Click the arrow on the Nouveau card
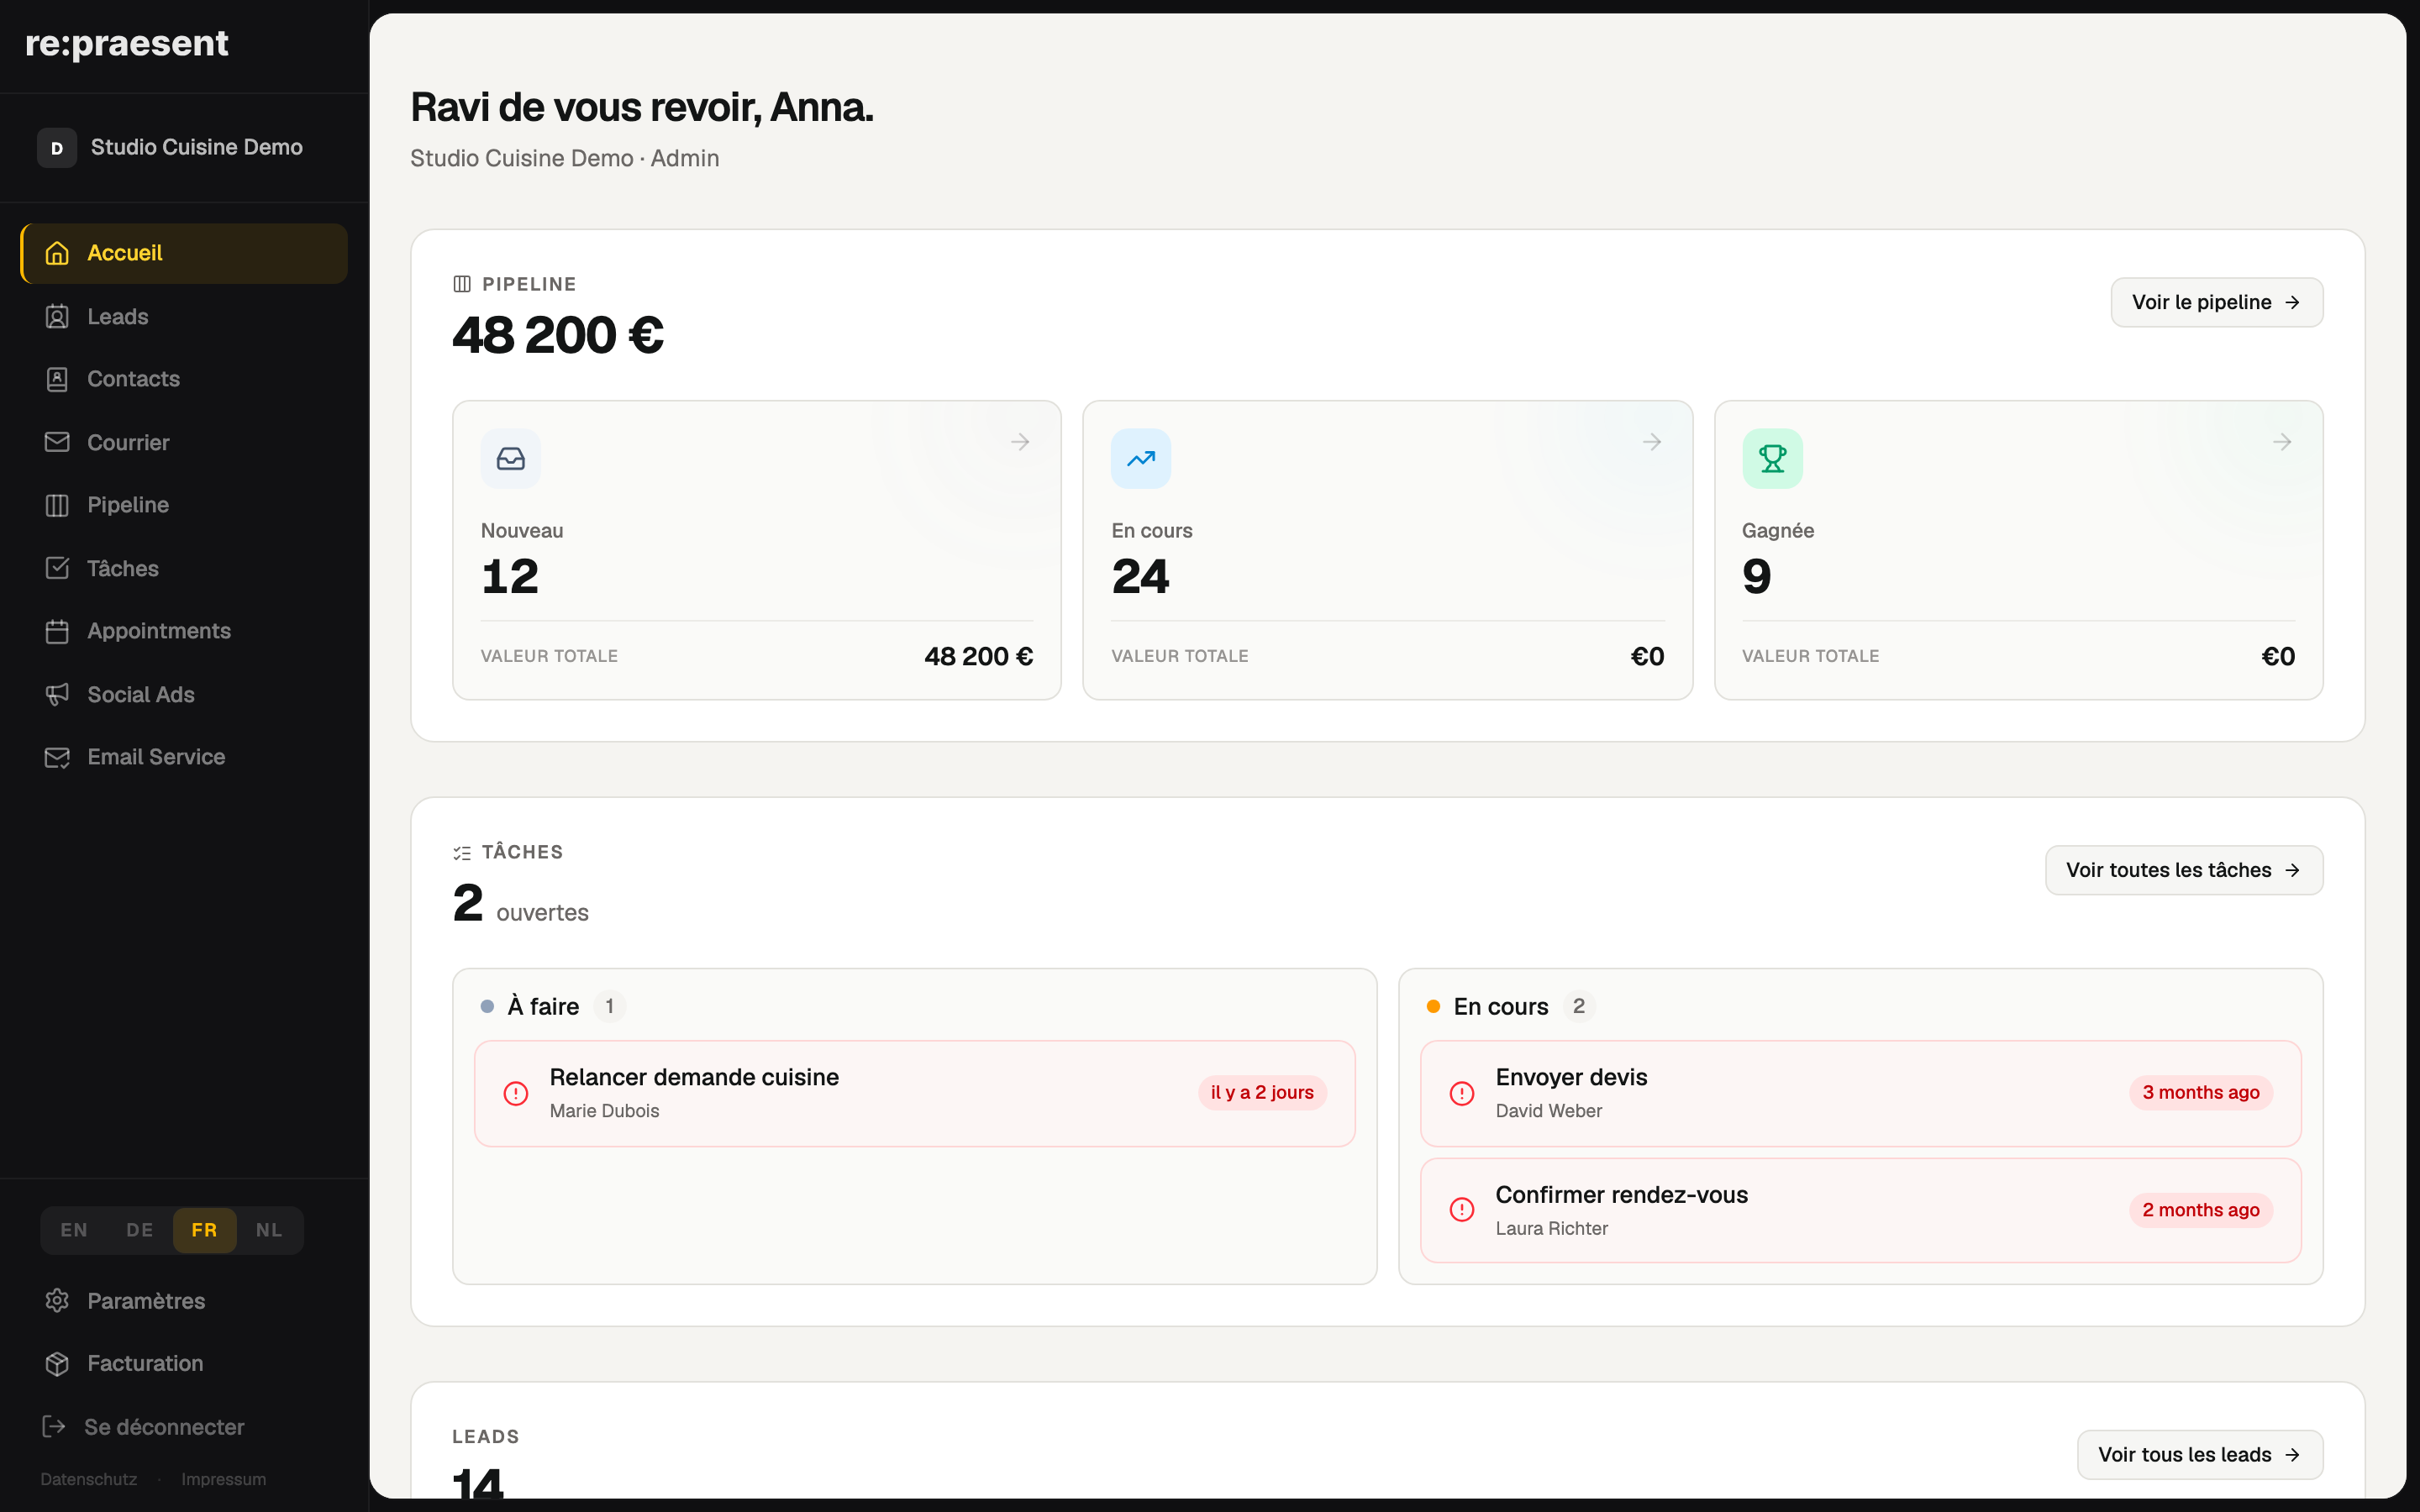This screenshot has width=2420, height=1512. click(x=1020, y=442)
